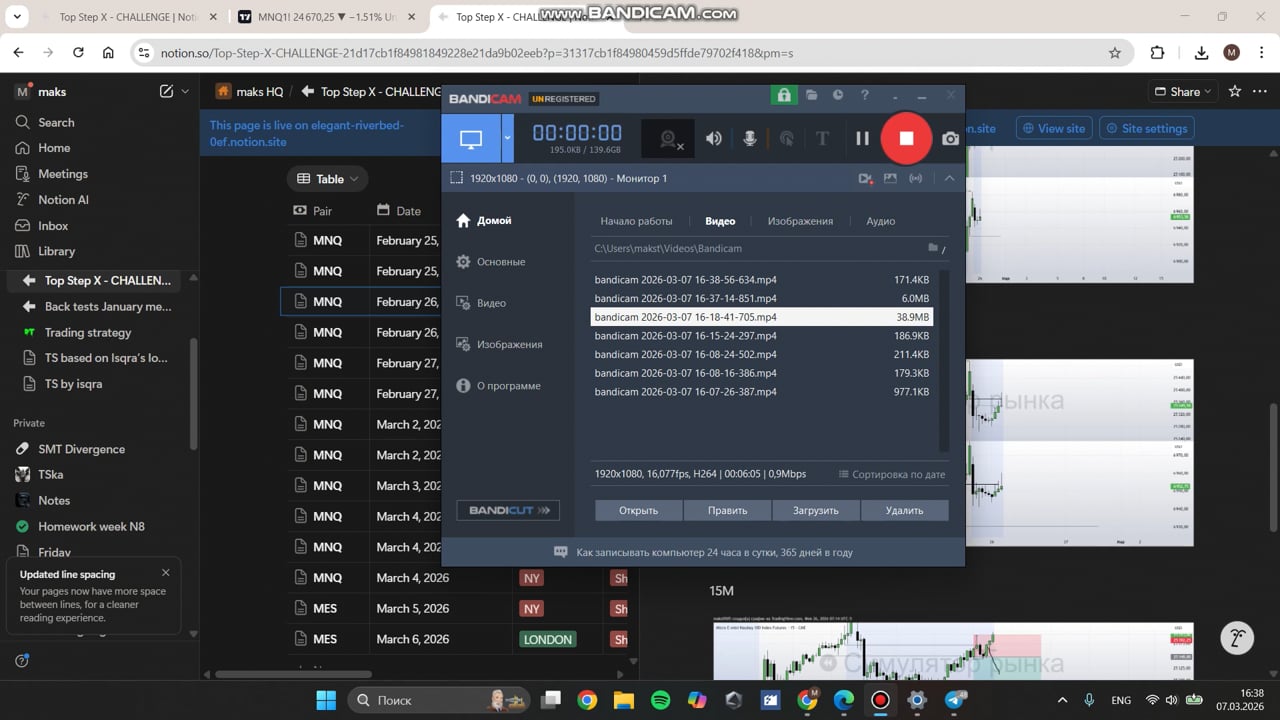Select file bandicam 2026-03-07 16-38-56-634.mp4
The image size is (1280, 720).
coord(762,280)
